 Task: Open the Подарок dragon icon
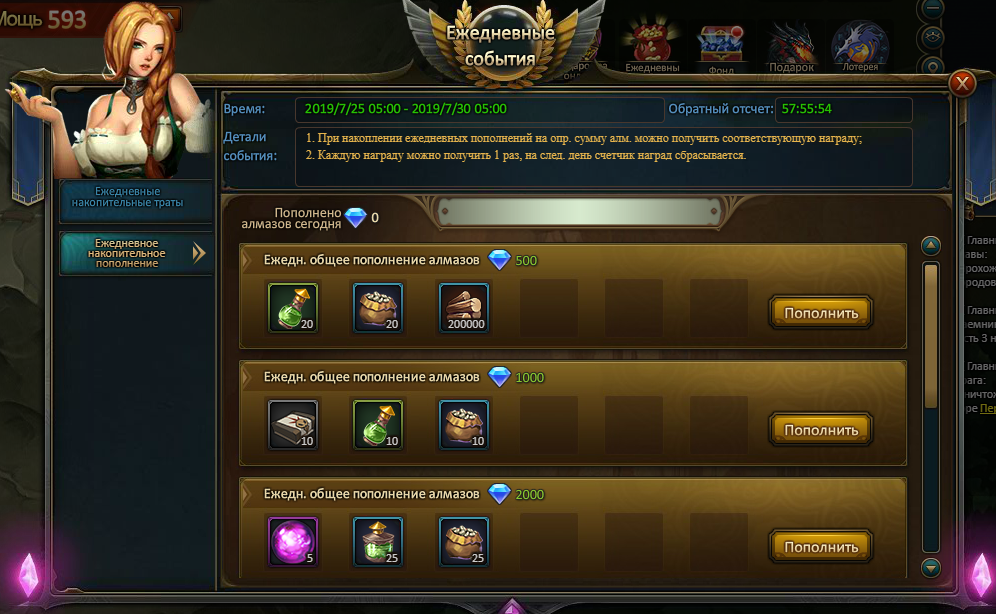(x=791, y=47)
